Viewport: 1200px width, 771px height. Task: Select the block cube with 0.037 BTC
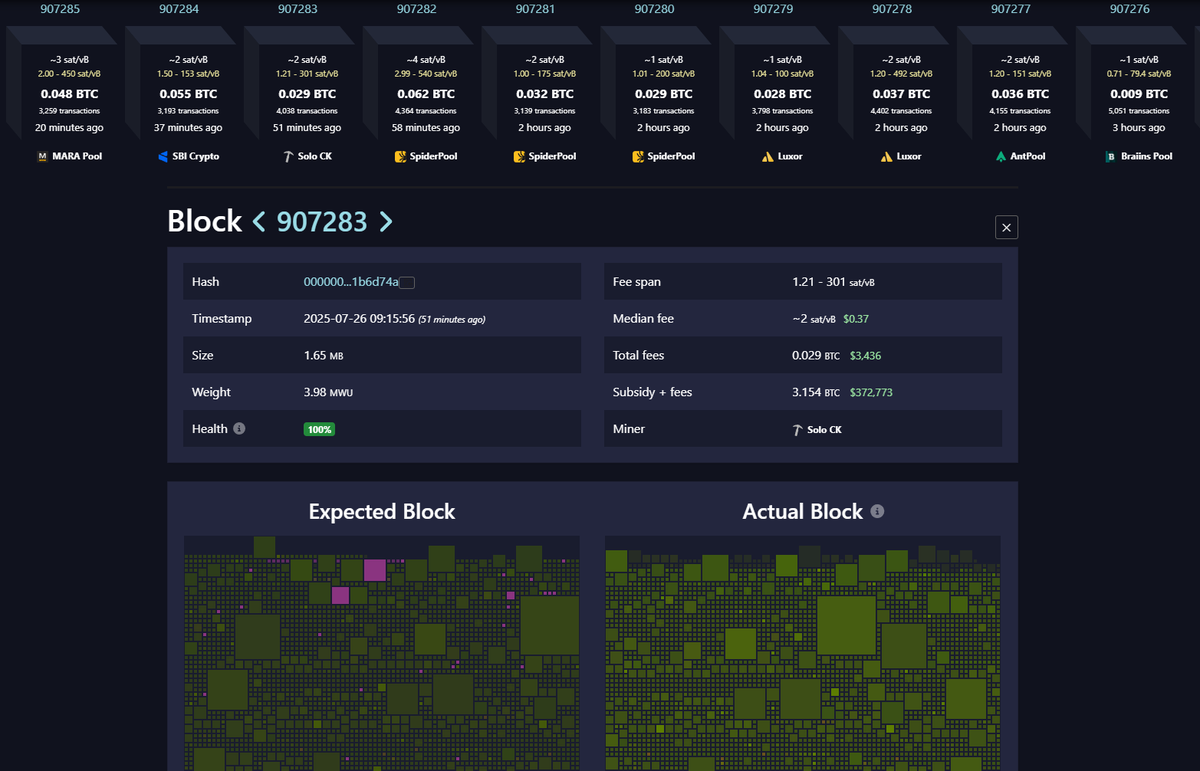coord(903,93)
